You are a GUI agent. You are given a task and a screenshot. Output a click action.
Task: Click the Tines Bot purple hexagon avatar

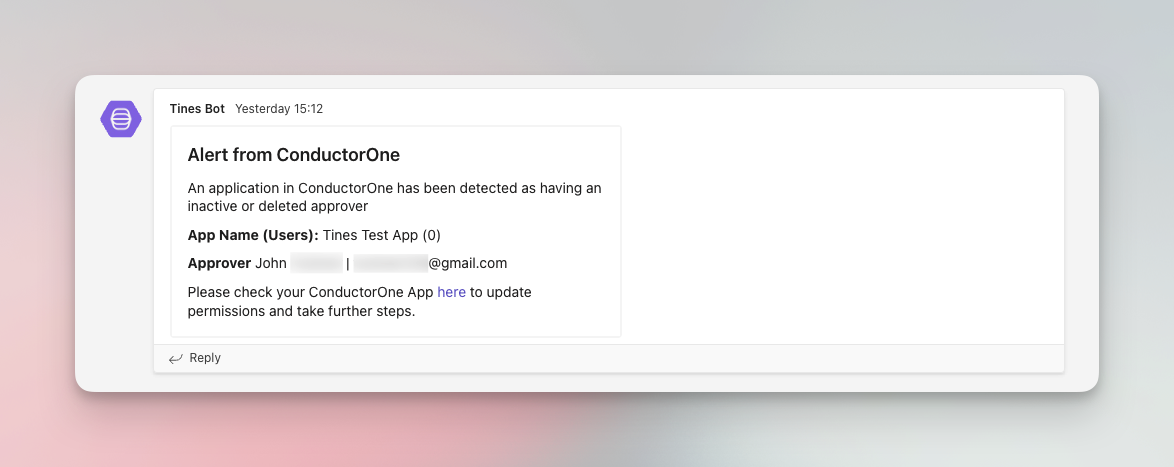click(121, 119)
